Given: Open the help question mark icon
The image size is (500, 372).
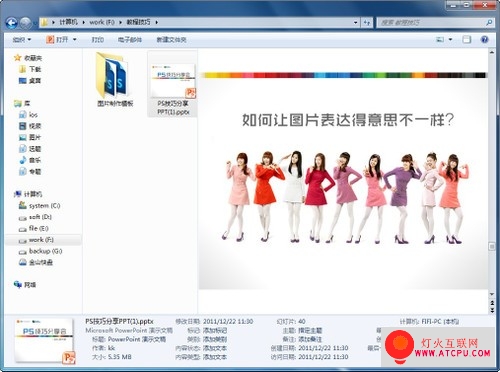Looking at the screenshot, I should click(x=485, y=40).
